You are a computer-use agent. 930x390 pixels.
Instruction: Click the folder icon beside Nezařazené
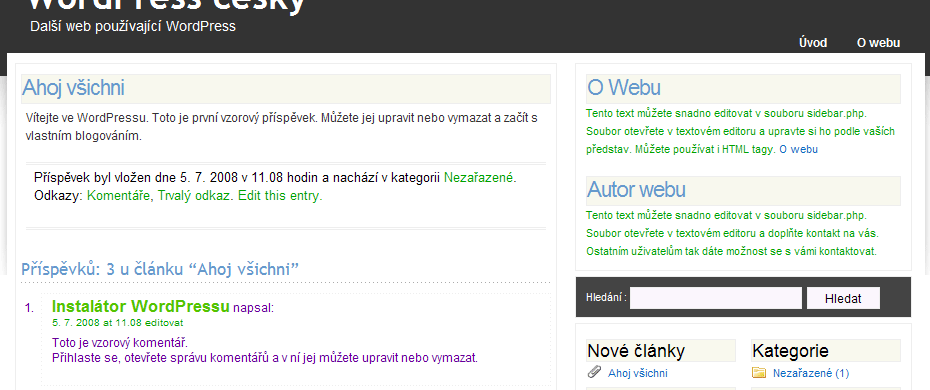(x=759, y=373)
